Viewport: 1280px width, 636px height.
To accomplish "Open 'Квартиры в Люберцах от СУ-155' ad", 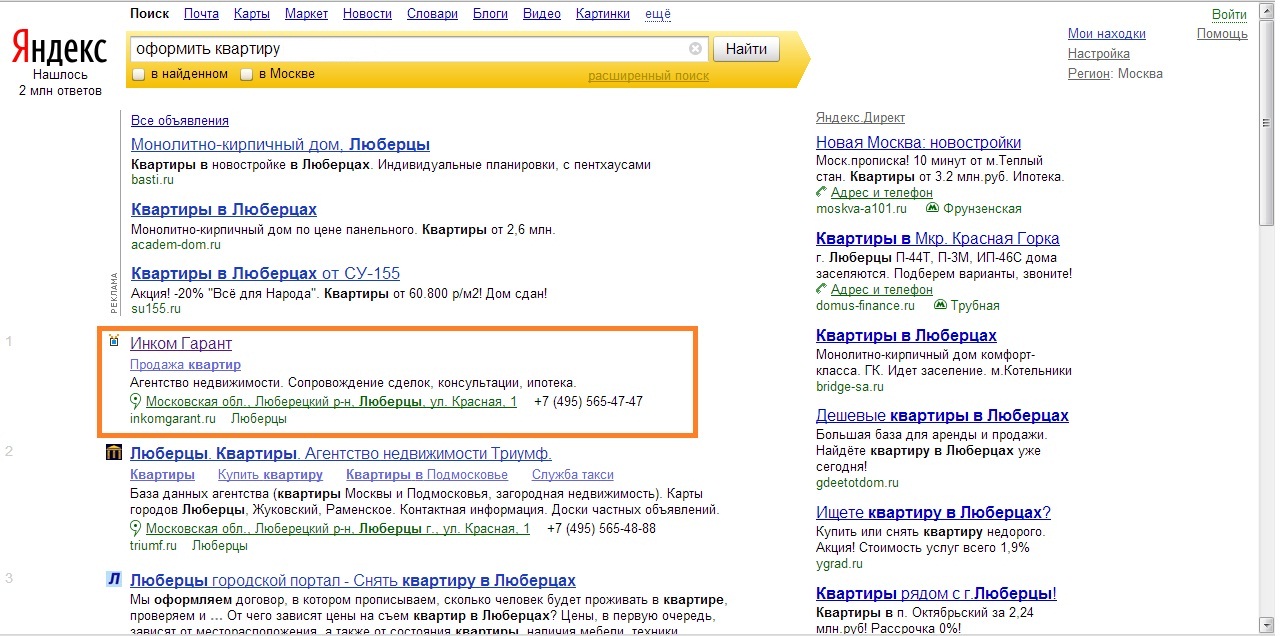I will (x=265, y=273).
